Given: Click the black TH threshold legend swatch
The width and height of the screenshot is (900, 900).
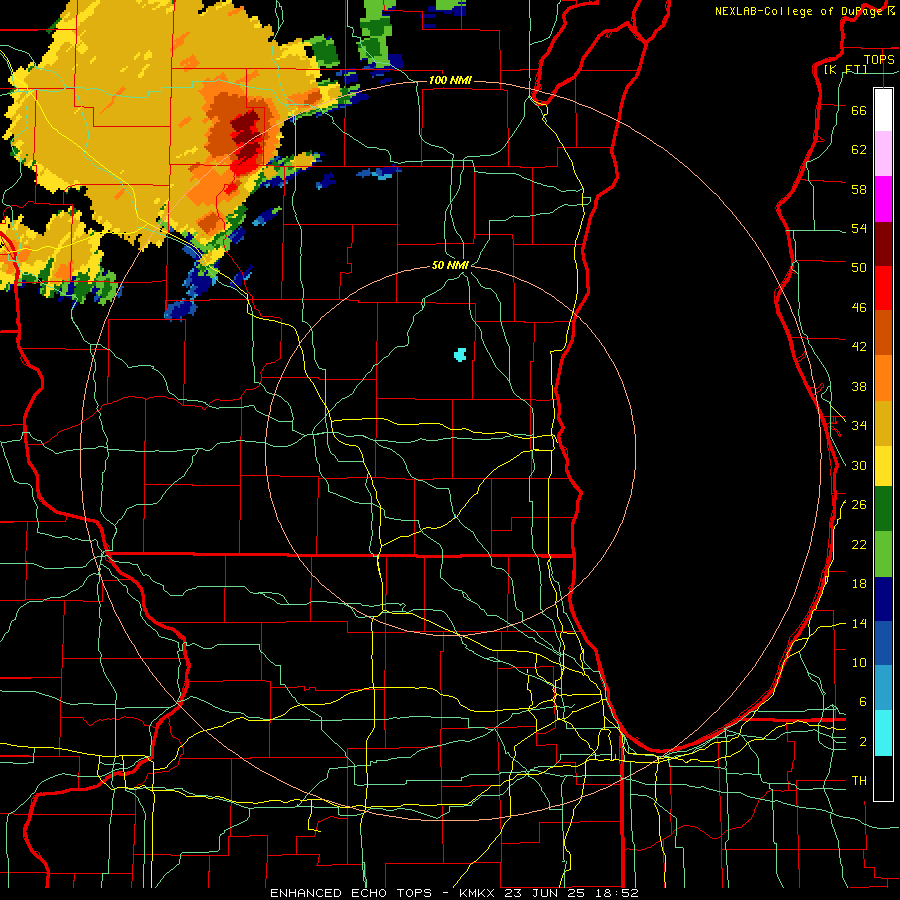Looking at the screenshot, I should tap(883, 778).
